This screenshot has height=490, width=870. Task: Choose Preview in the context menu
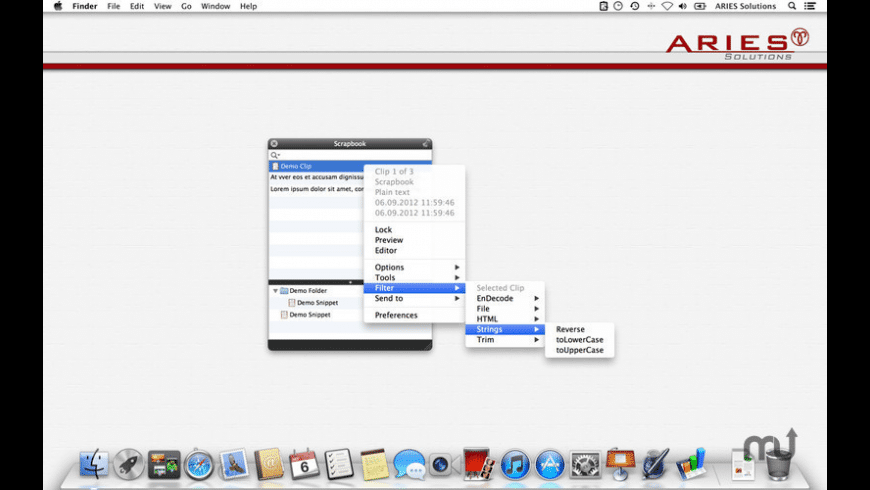(414, 240)
